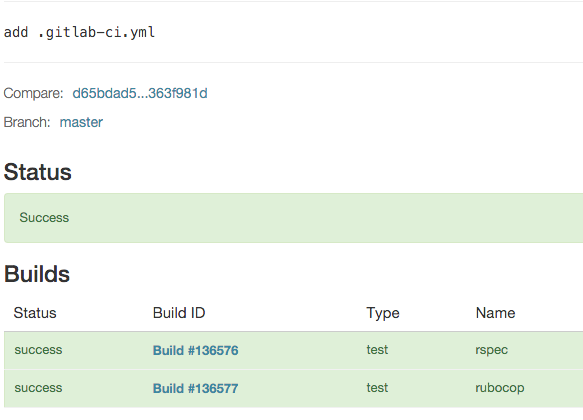Click success status in rspec row
The height and width of the screenshot is (420, 583).
coord(38,350)
